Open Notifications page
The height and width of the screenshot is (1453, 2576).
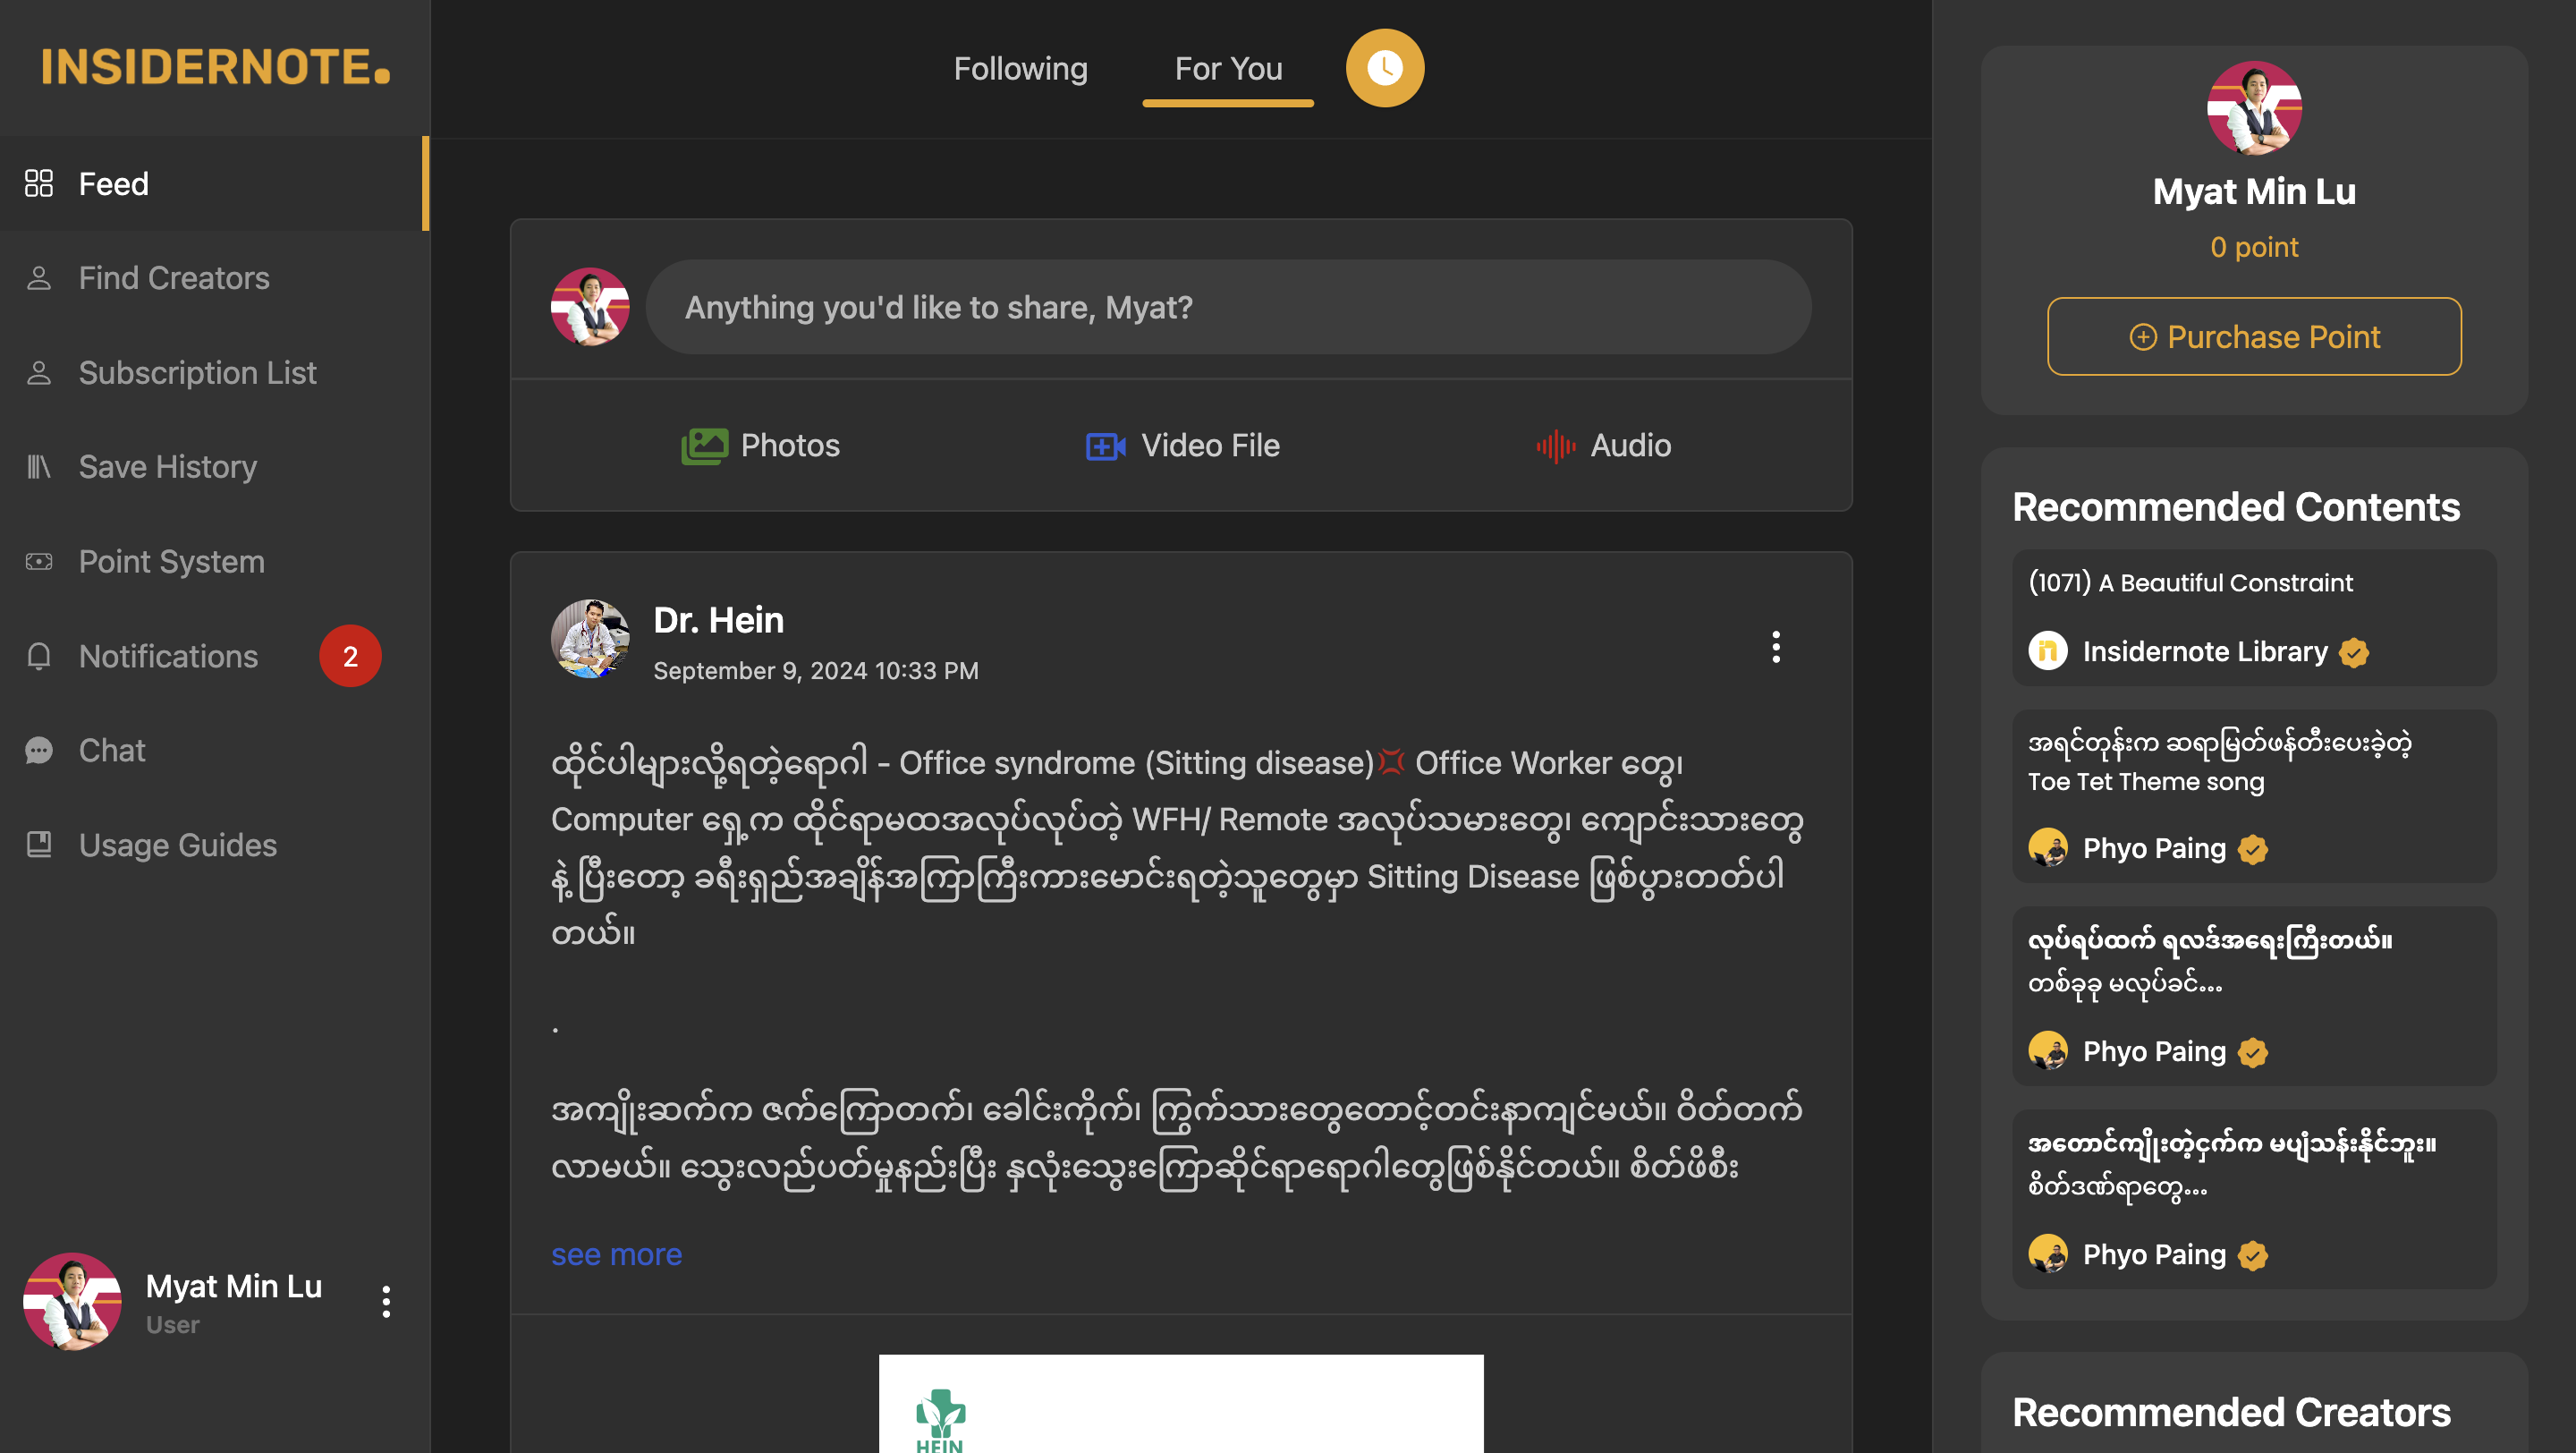214,656
